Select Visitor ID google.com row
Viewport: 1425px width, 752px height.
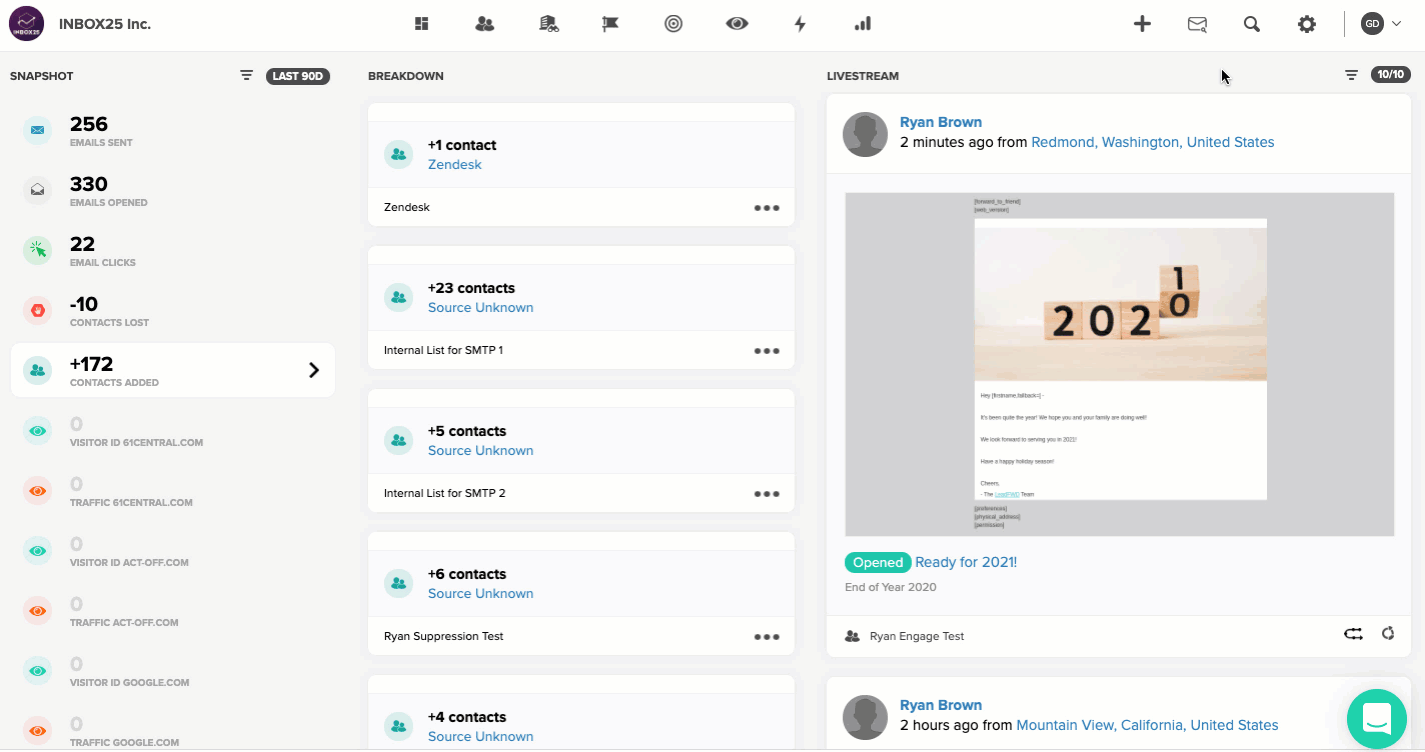coord(173,670)
